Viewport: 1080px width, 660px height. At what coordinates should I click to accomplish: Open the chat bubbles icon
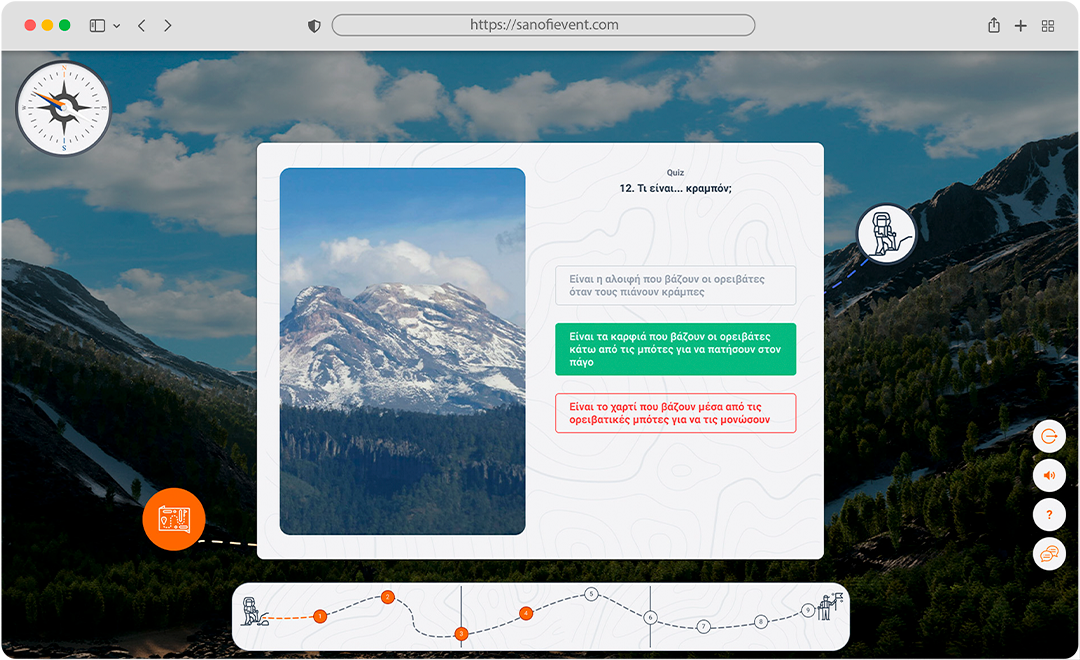(x=1049, y=553)
